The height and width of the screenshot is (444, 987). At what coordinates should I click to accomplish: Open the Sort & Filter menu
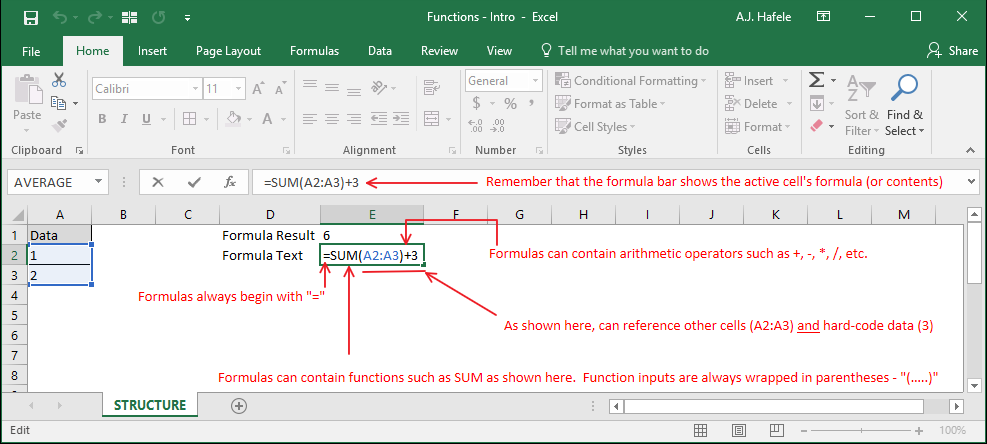862,105
